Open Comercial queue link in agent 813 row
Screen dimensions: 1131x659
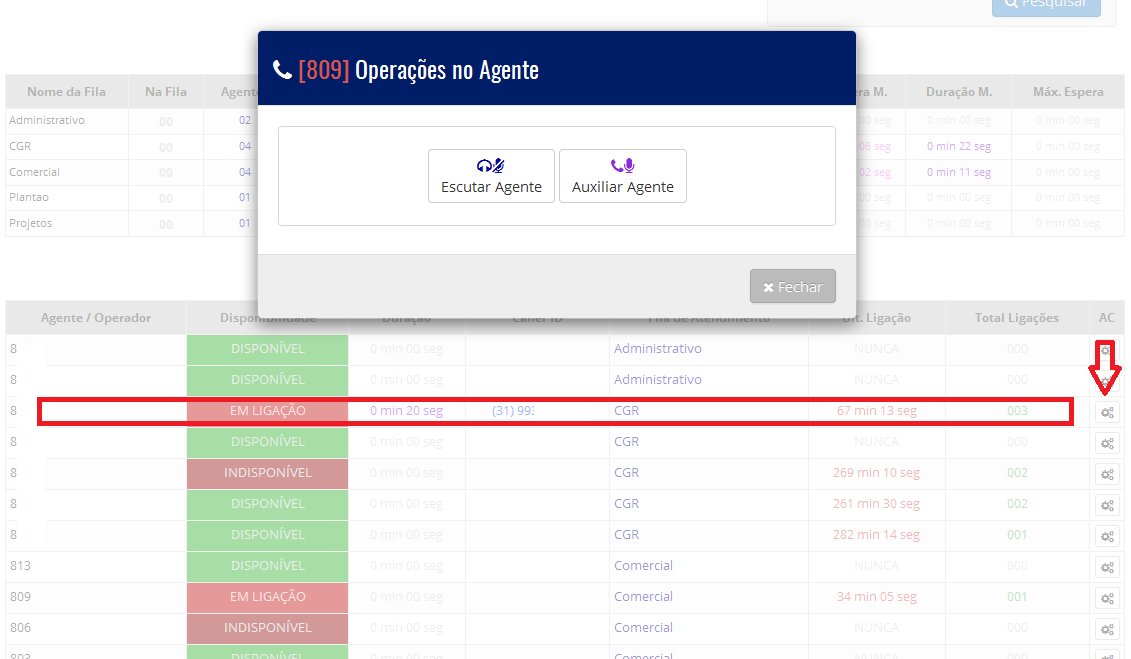coord(643,566)
